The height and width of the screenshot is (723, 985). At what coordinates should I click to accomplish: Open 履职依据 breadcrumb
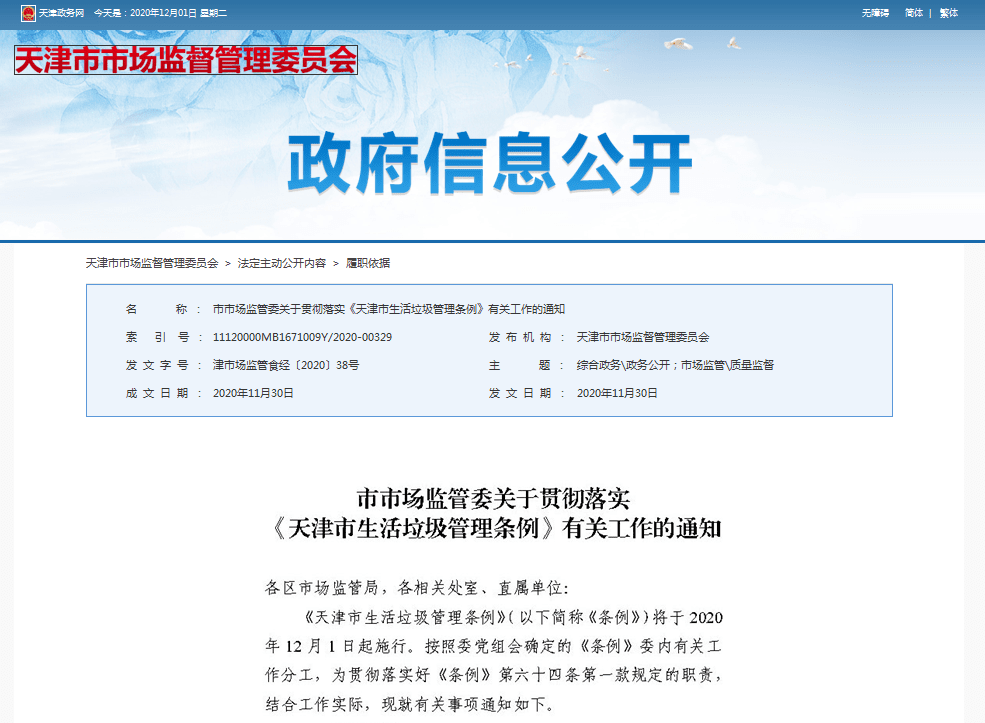coord(368,263)
